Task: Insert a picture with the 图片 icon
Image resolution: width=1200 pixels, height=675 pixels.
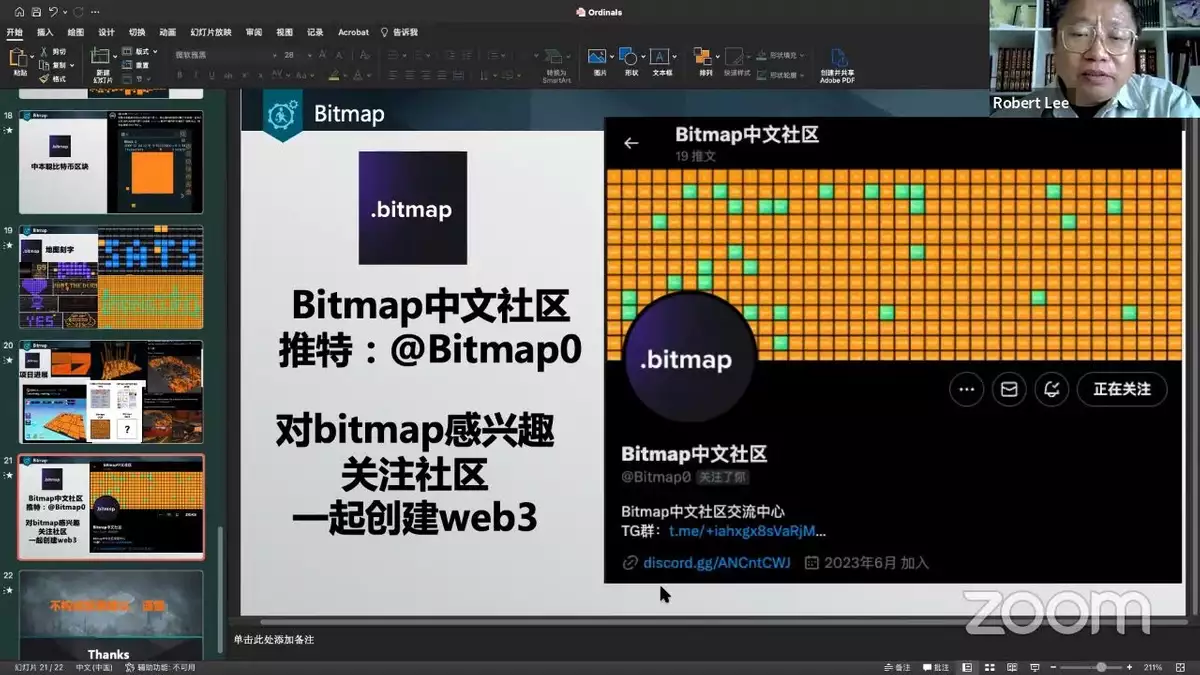Action: pyautogui.click(x=597, y=56)
